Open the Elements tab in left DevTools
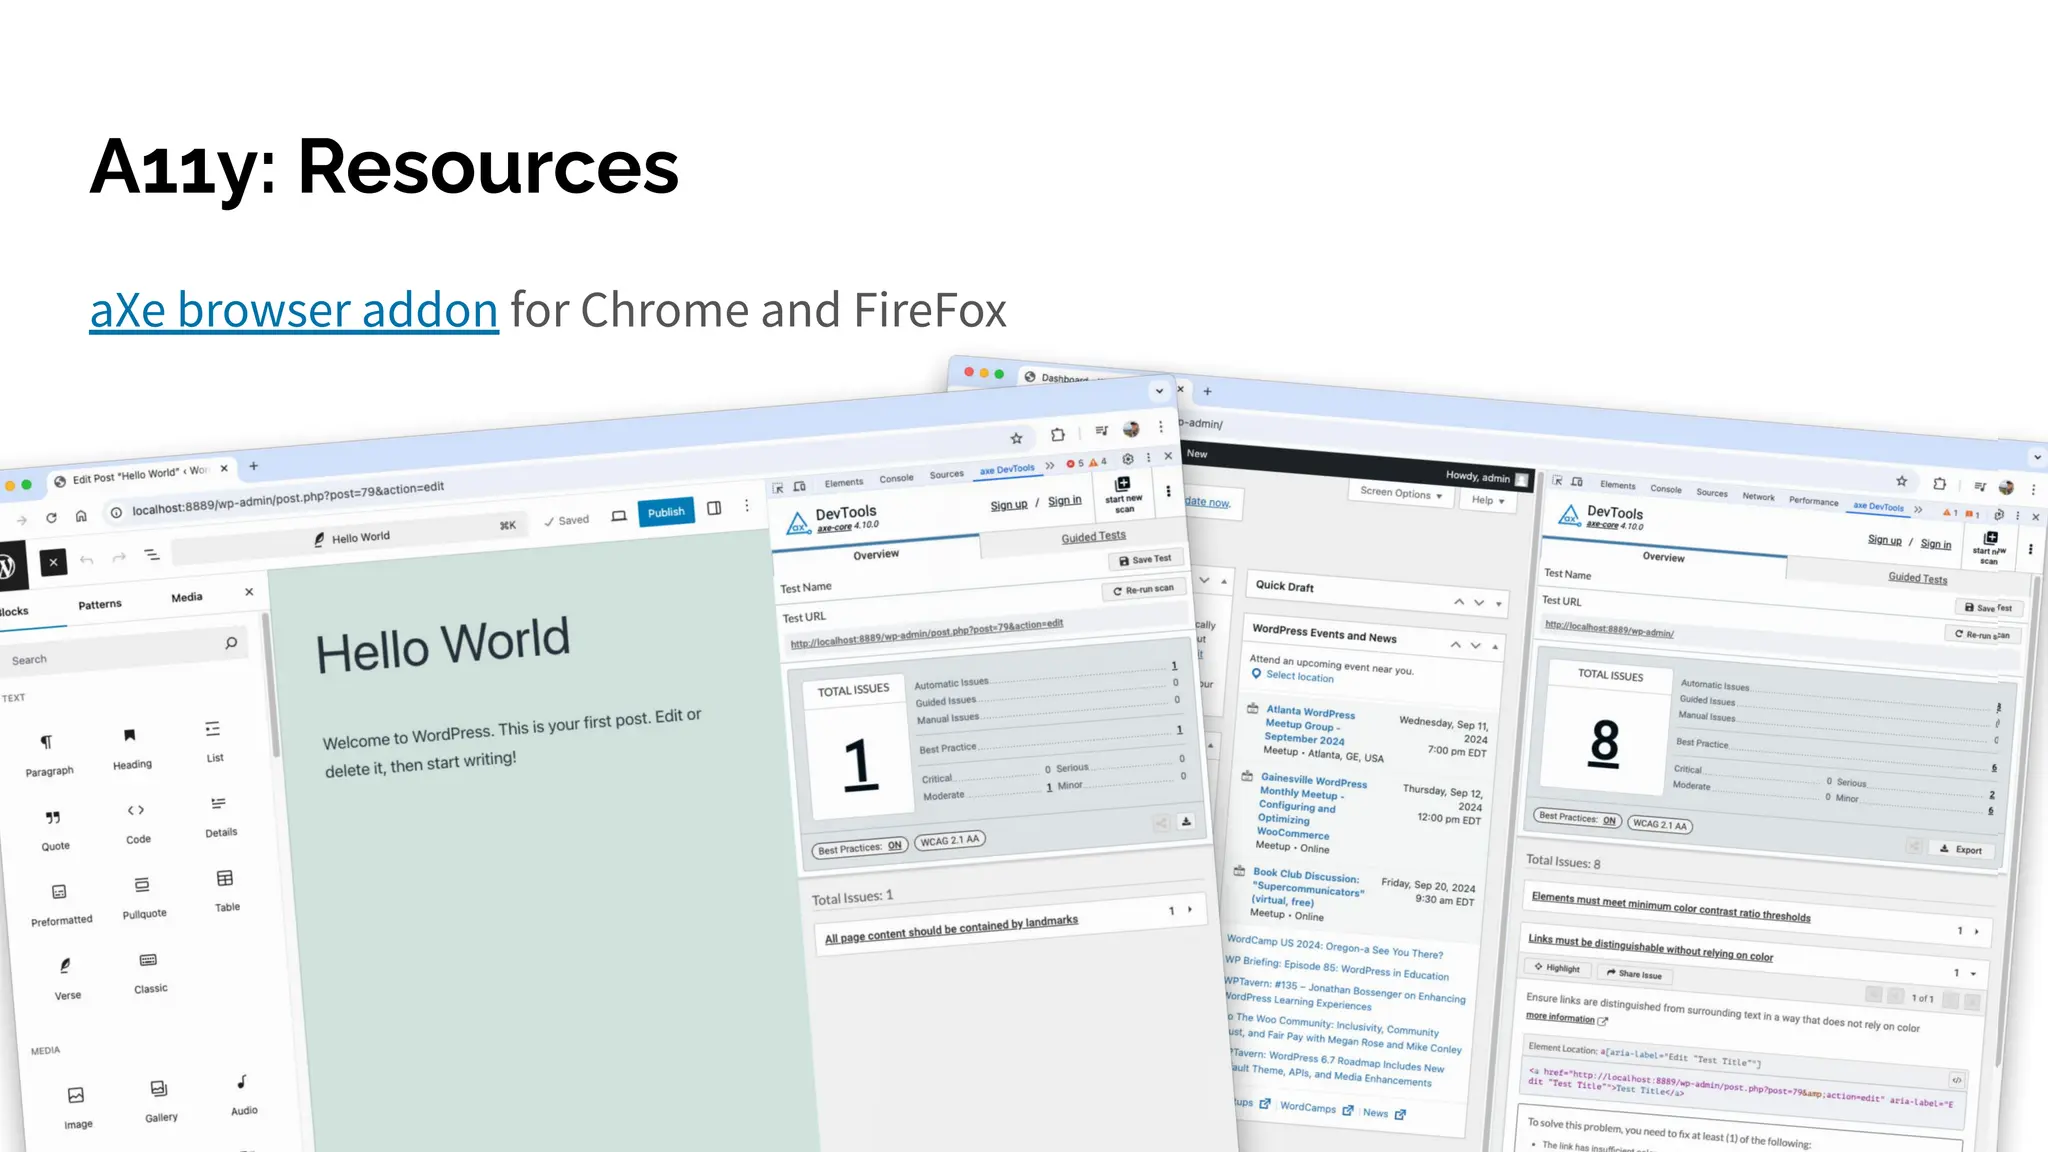 point(844,483)
